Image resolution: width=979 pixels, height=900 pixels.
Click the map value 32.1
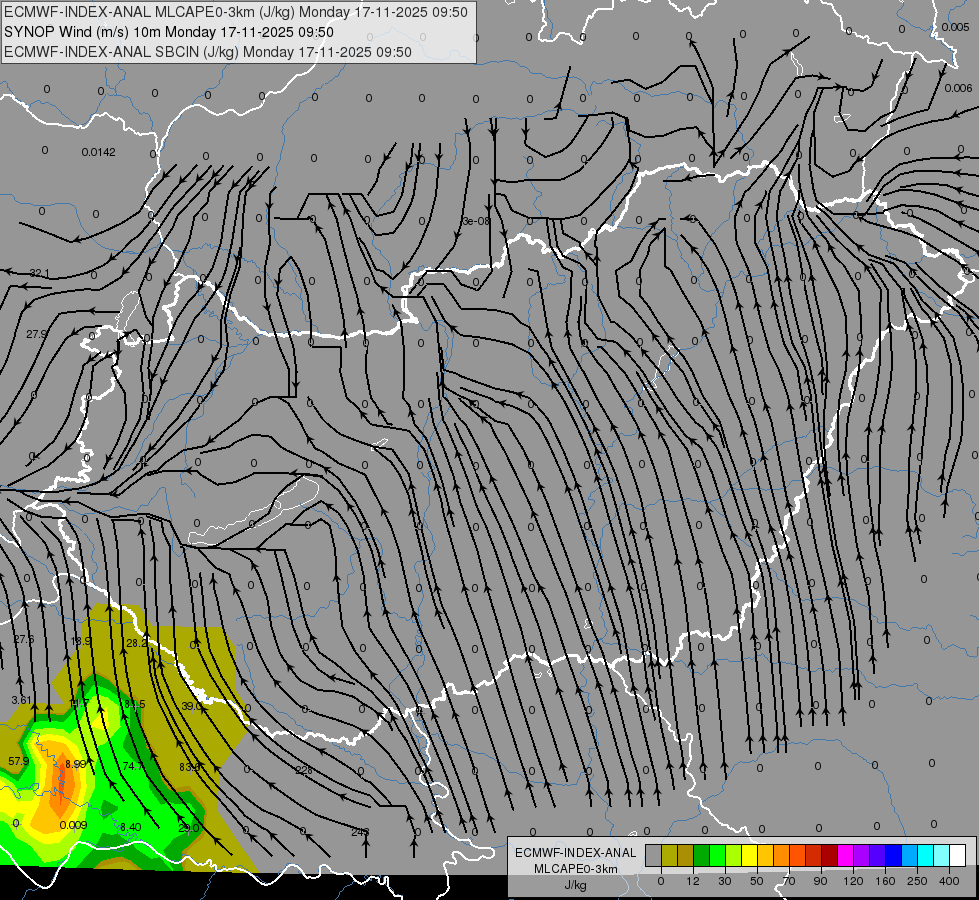(39, 273)
